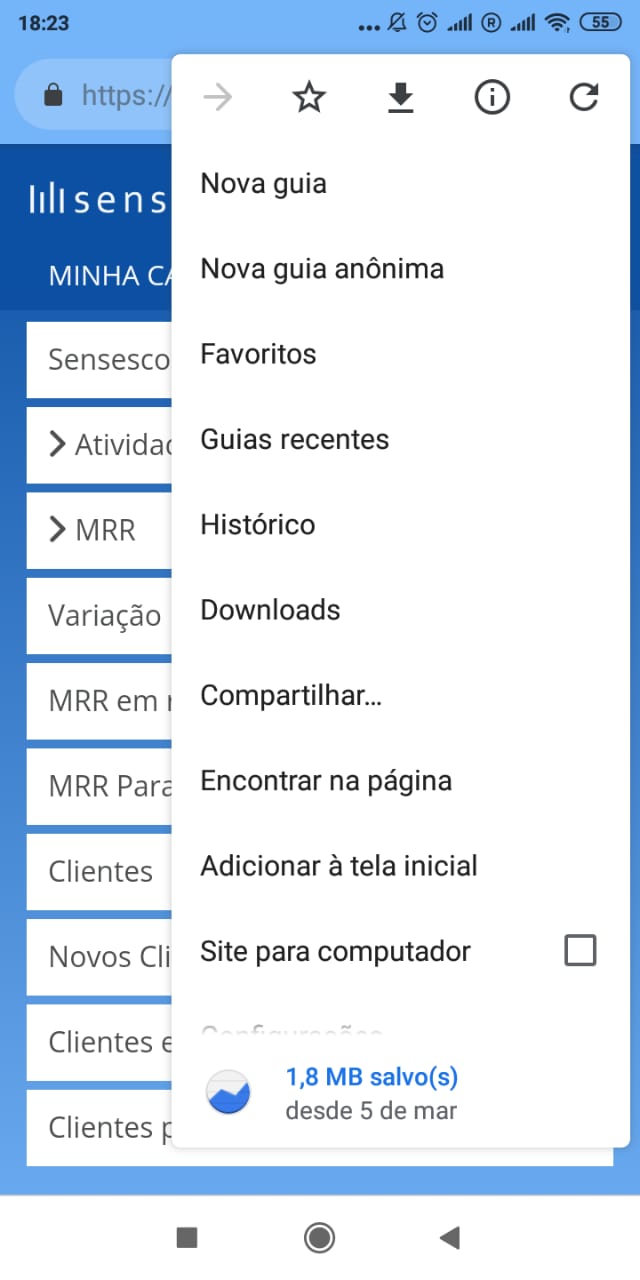This screenshot has height=1280, width=640.
Task: Open the page info icon
Action: [492, 97]
